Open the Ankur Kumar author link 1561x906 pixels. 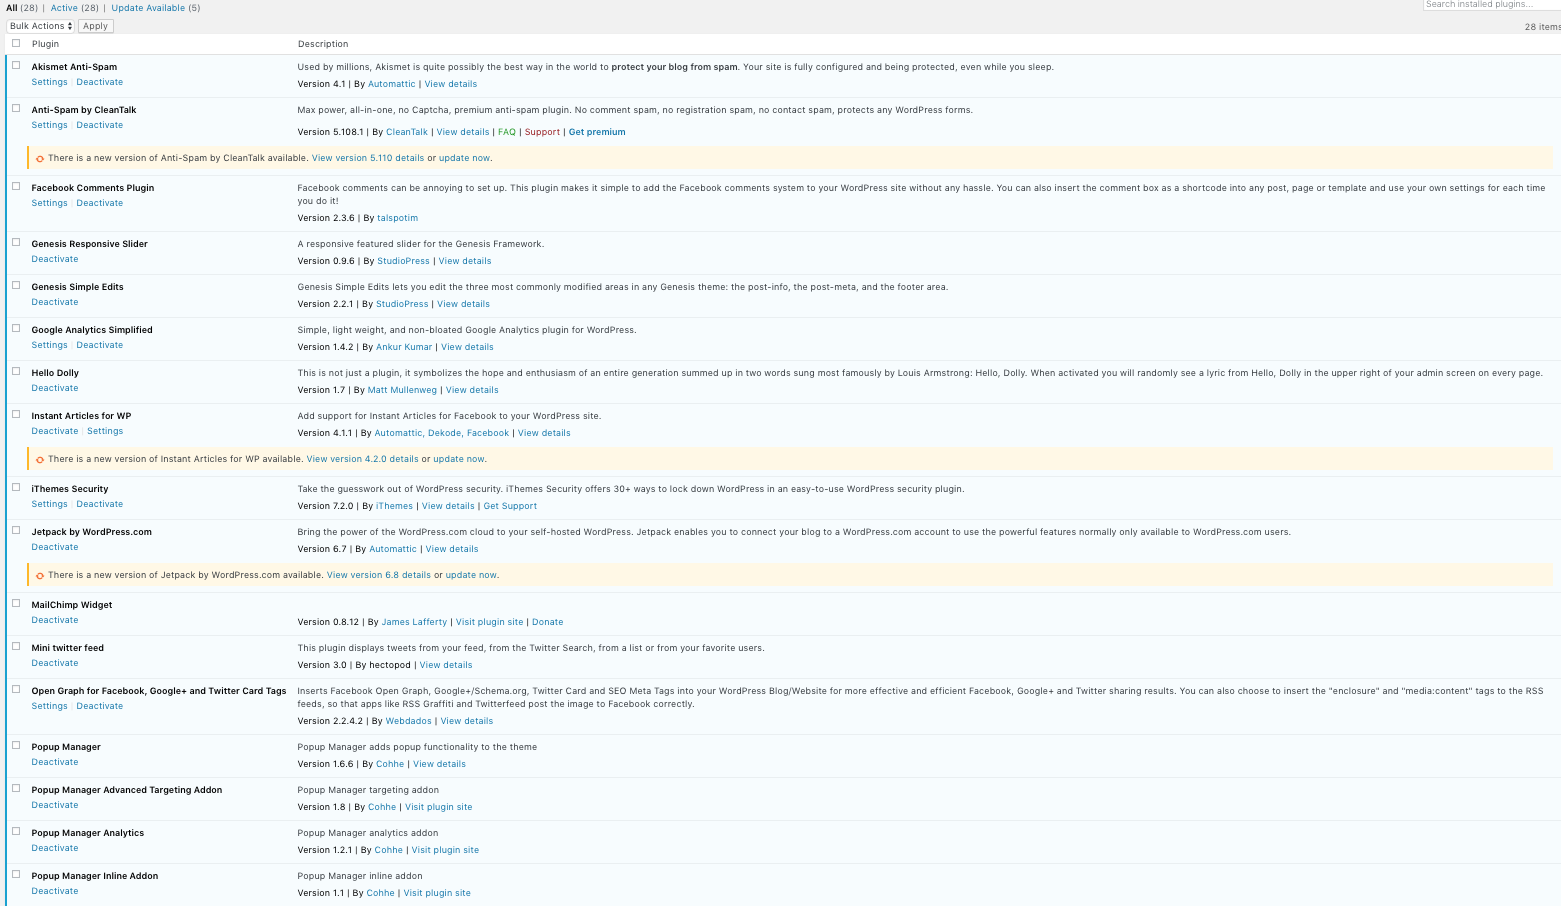(404, 347)
